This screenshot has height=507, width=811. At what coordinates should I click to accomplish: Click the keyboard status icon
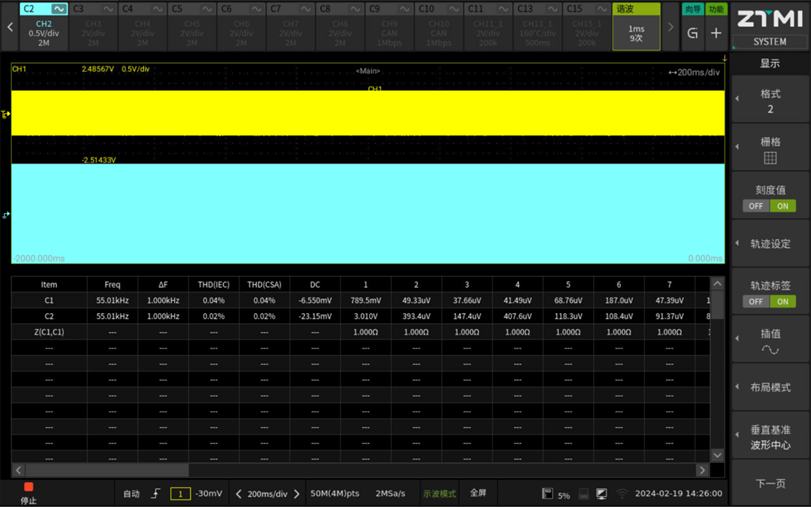point(583,494)
